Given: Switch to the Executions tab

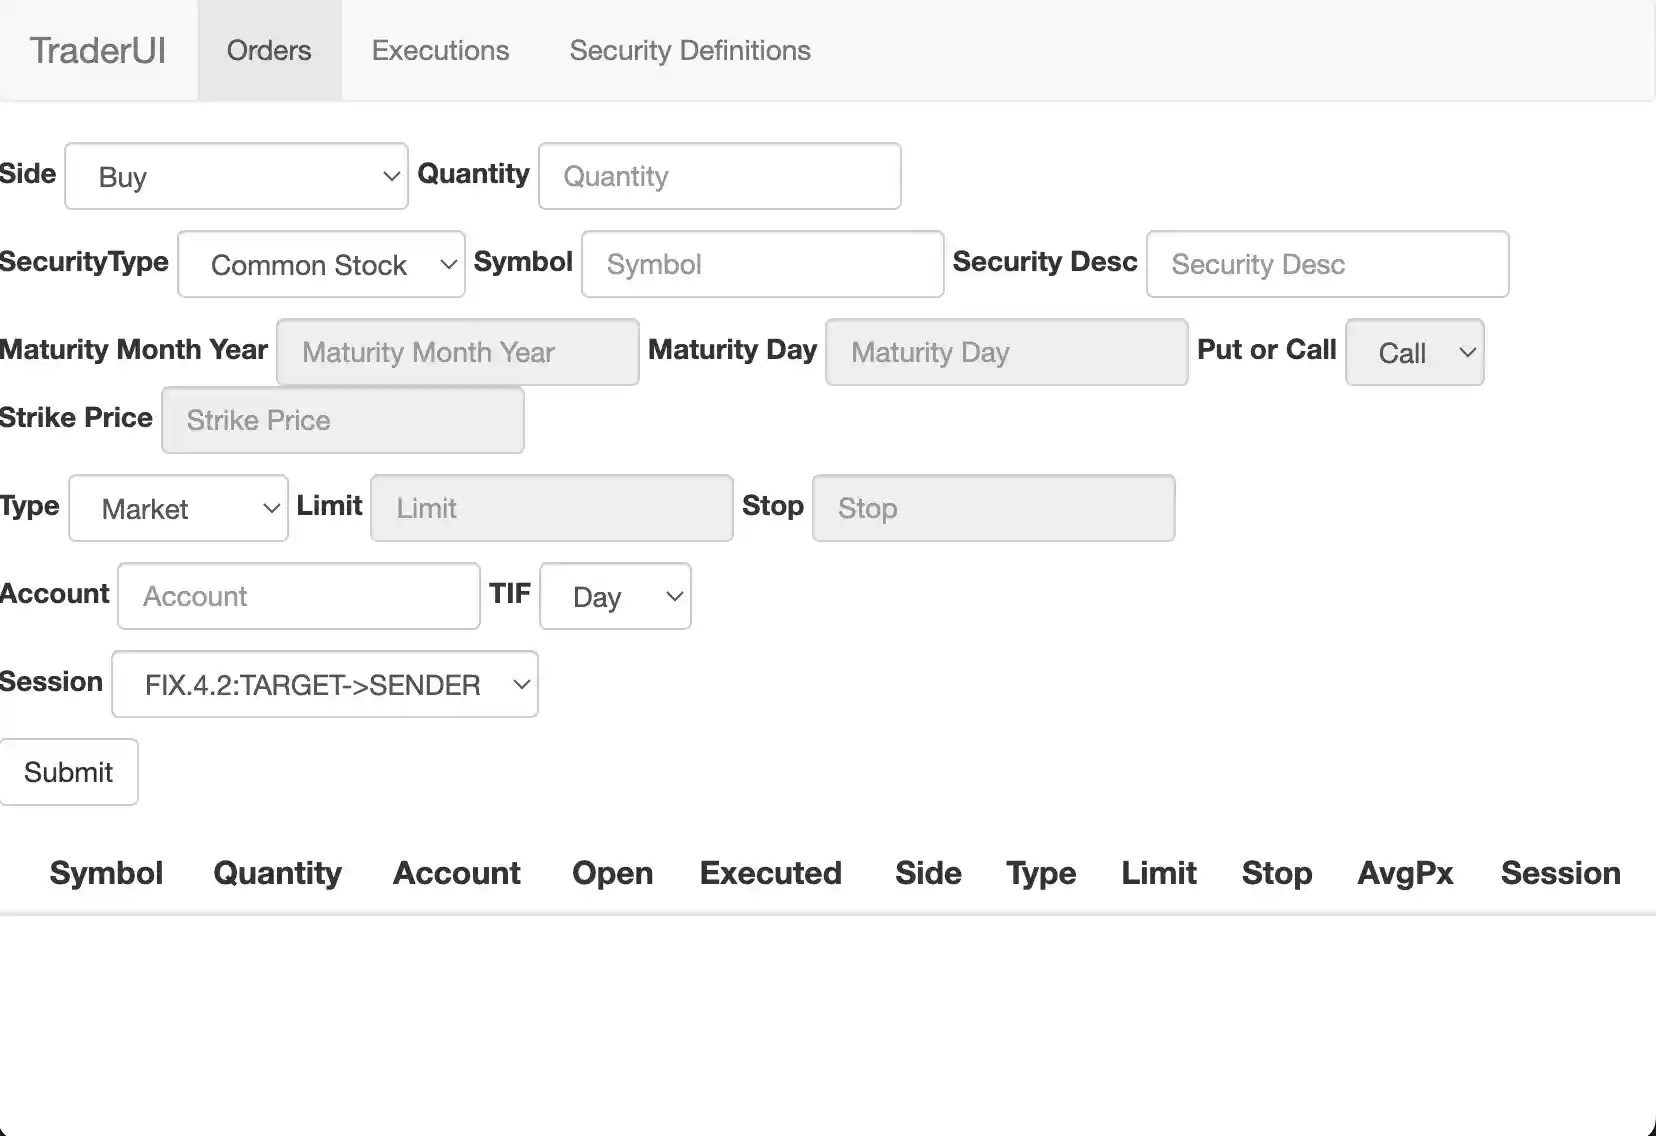Looking at the screenshot, I should (440, 50).
